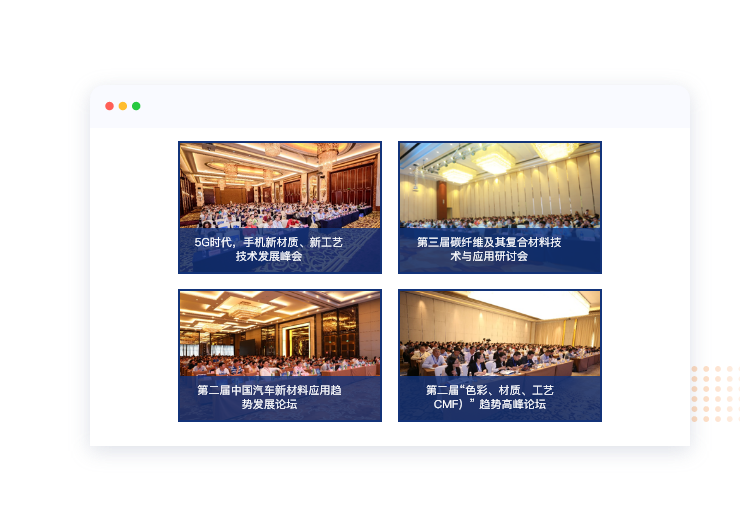Select the 'CMF）”趋势高峰论坛' caption line

click(x=489, y=405)
